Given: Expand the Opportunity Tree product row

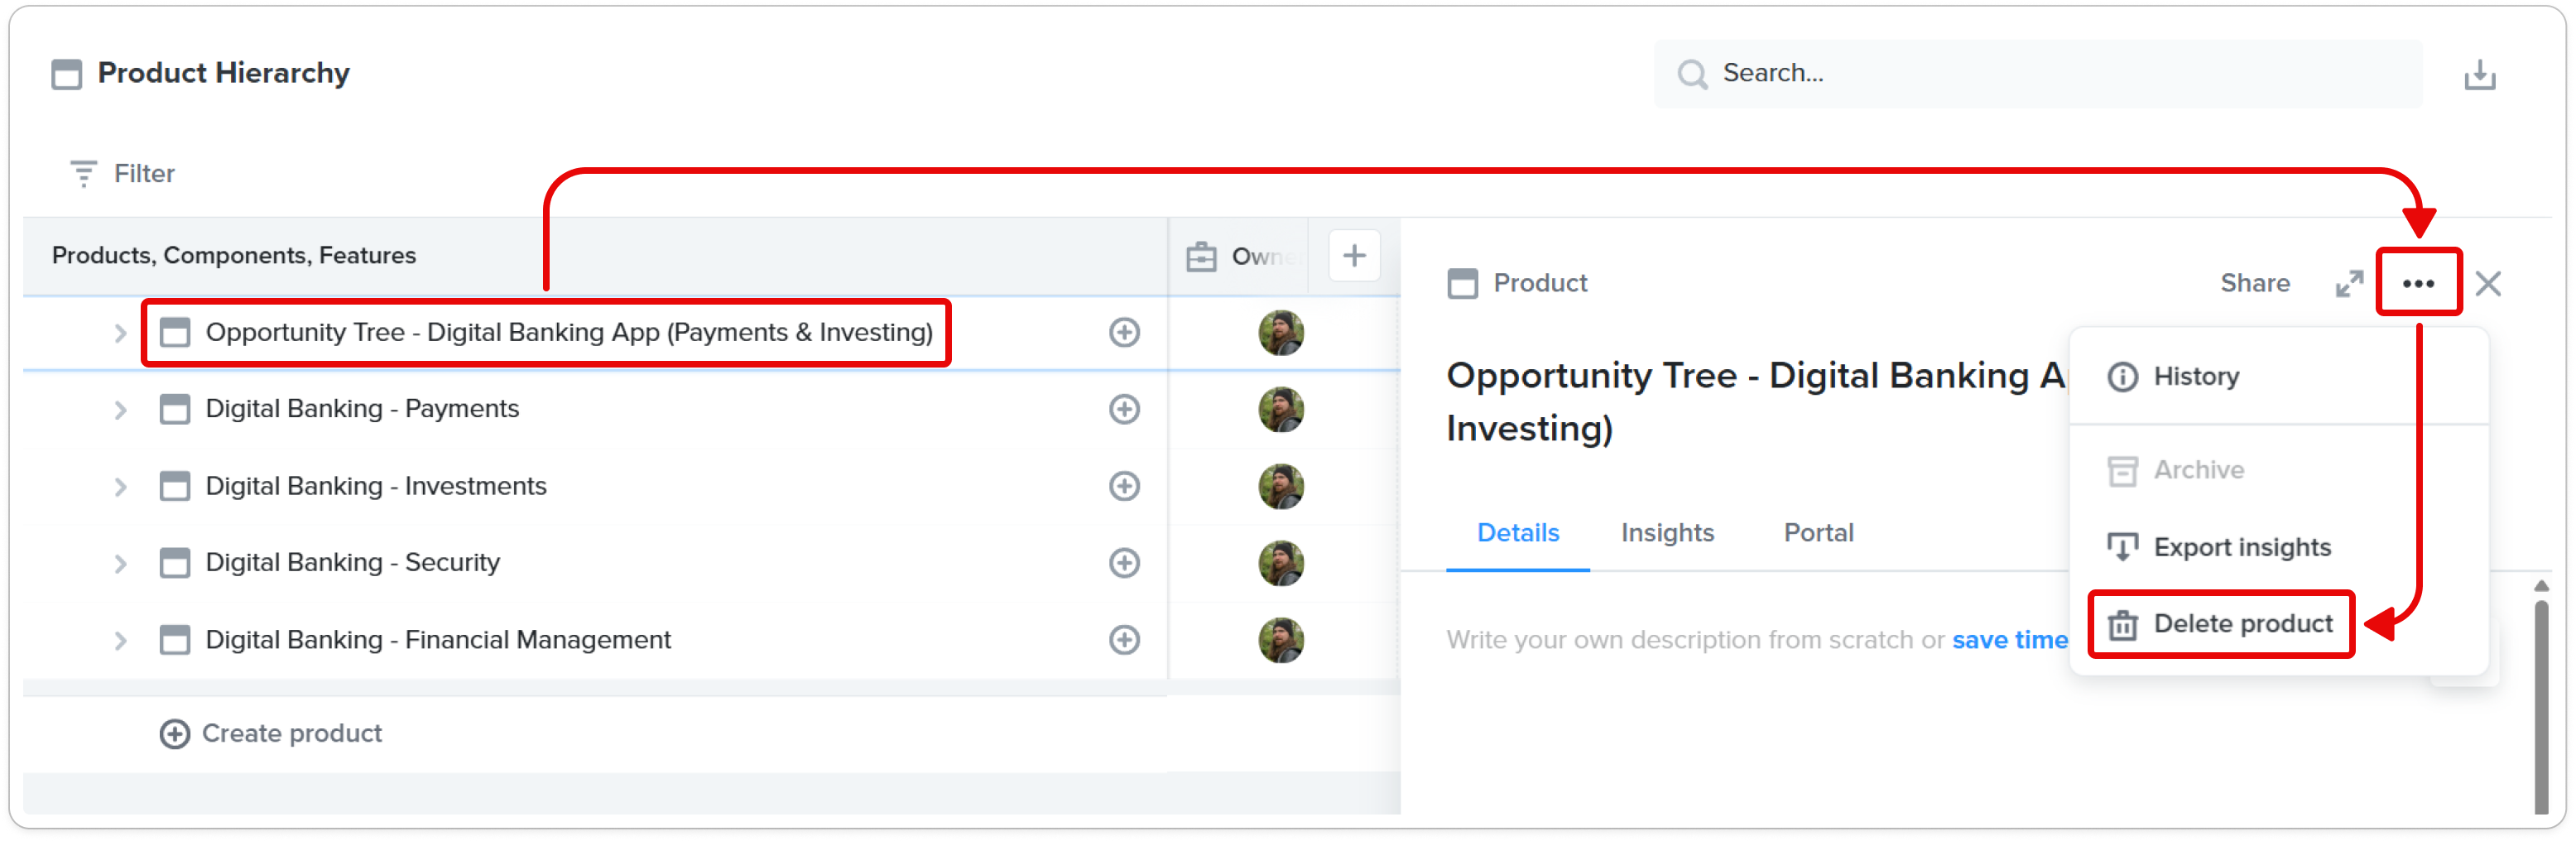Looking at the screenshot, I should (120, 333).
